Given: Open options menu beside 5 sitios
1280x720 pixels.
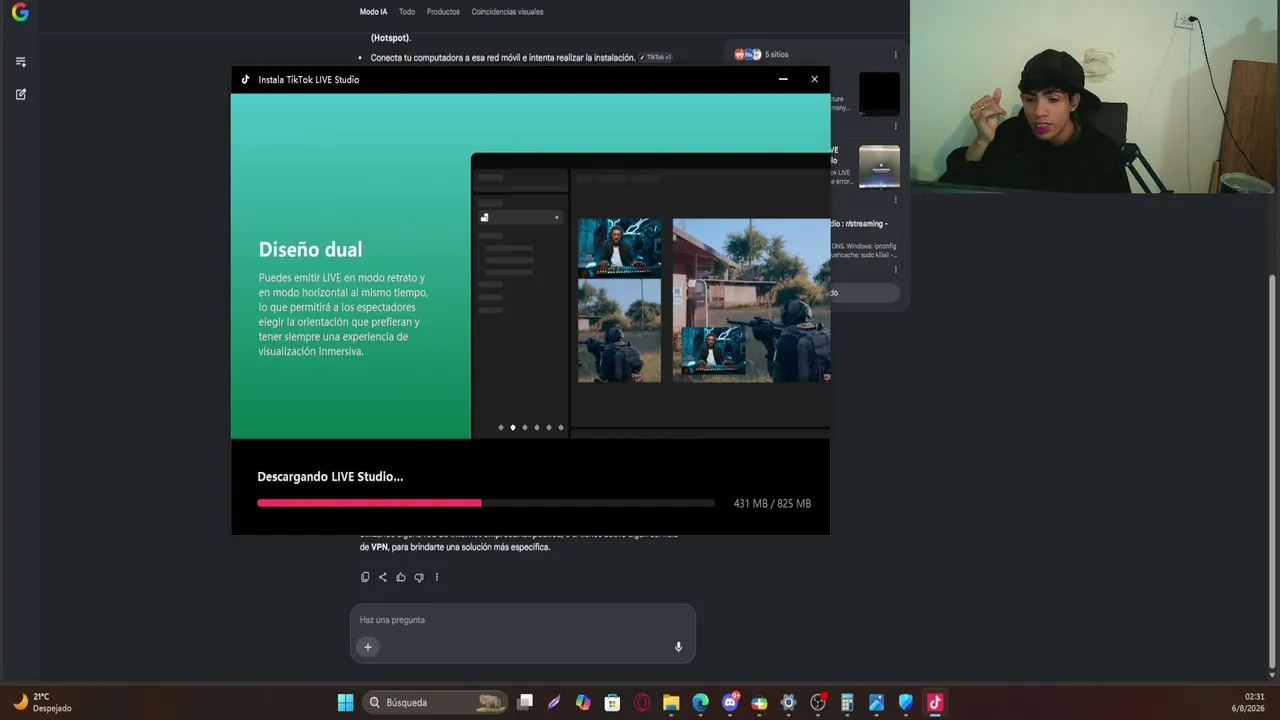Looking at the screenshot, I should [x=895, y=55].
